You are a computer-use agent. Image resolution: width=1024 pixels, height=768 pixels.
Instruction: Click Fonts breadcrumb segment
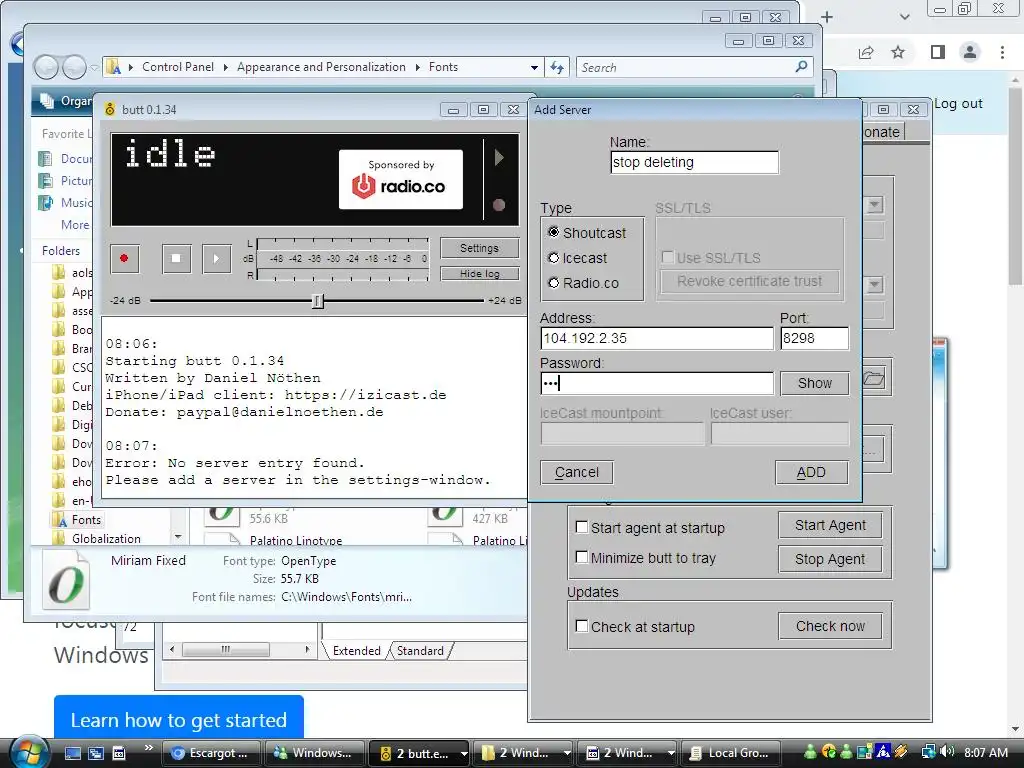pyautogui.click(x=443, y=67)
